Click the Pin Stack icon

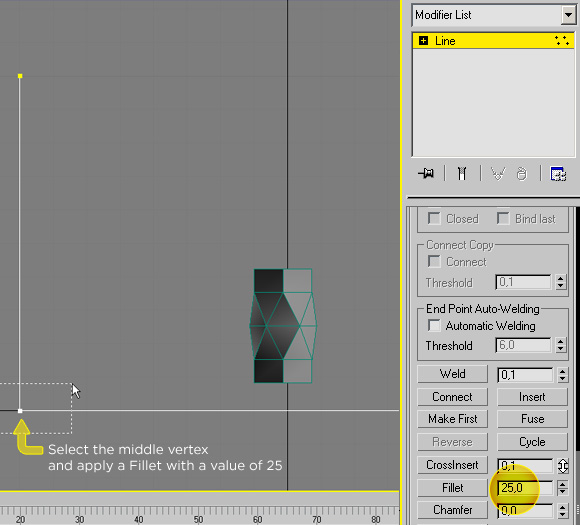tap(426, 173)
